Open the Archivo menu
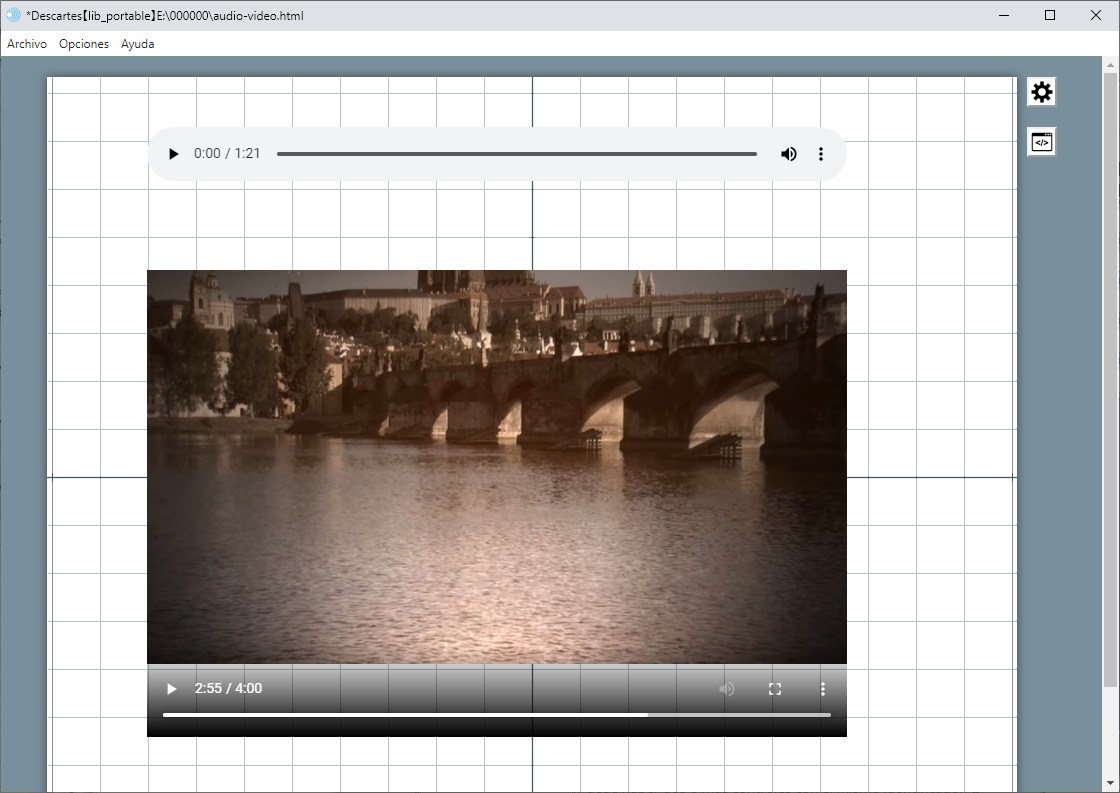1120x793 pixels. click(27, 44)
